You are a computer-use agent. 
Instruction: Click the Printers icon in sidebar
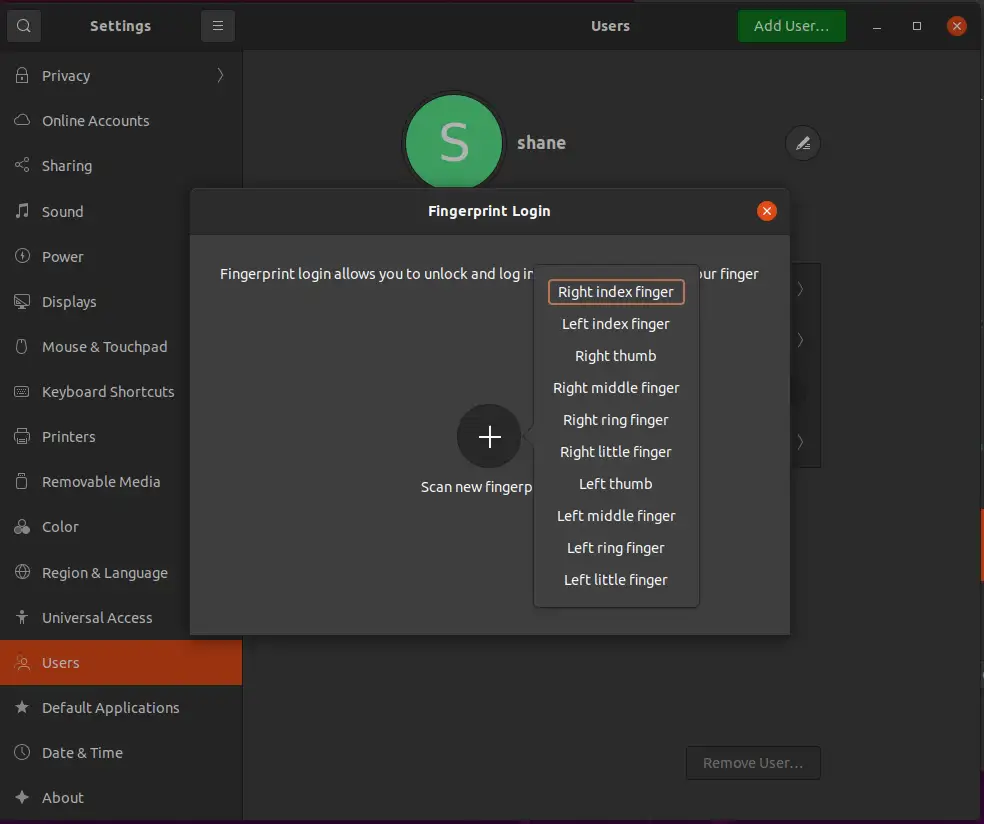tap(22, 436)
